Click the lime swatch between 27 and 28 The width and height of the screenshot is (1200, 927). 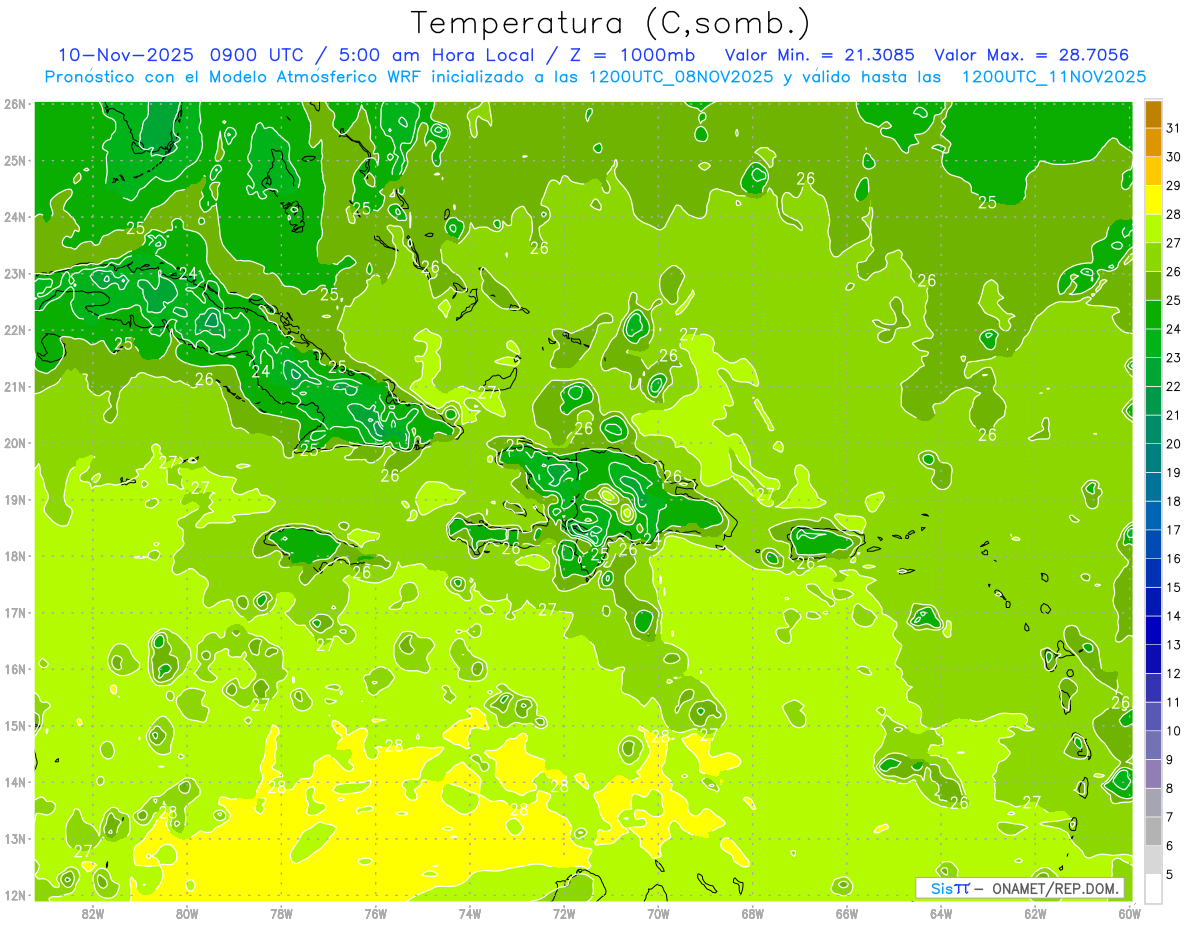[x=1153, y=228]
